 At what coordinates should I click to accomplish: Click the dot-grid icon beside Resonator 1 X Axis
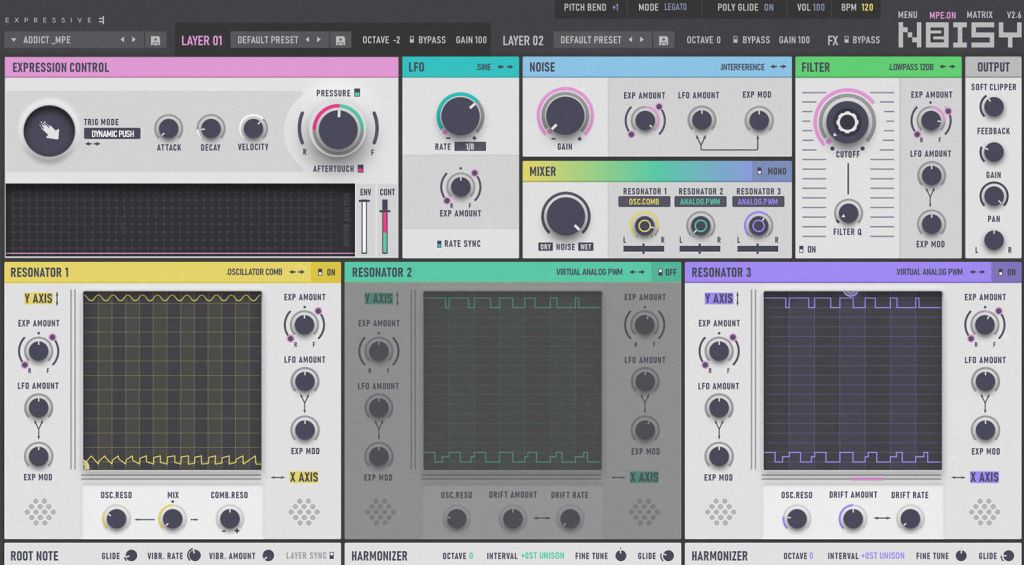click(x=304, y=511)
